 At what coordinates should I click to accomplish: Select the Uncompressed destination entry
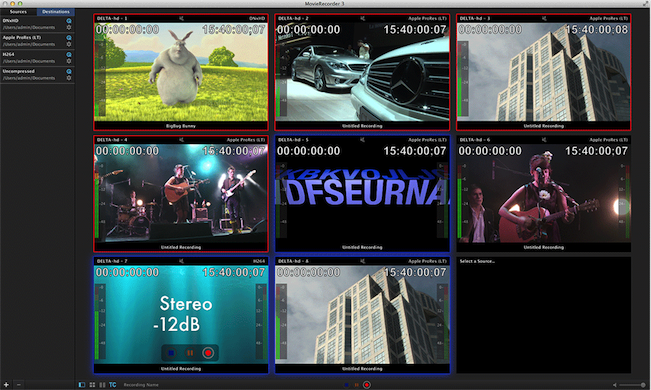37,74
